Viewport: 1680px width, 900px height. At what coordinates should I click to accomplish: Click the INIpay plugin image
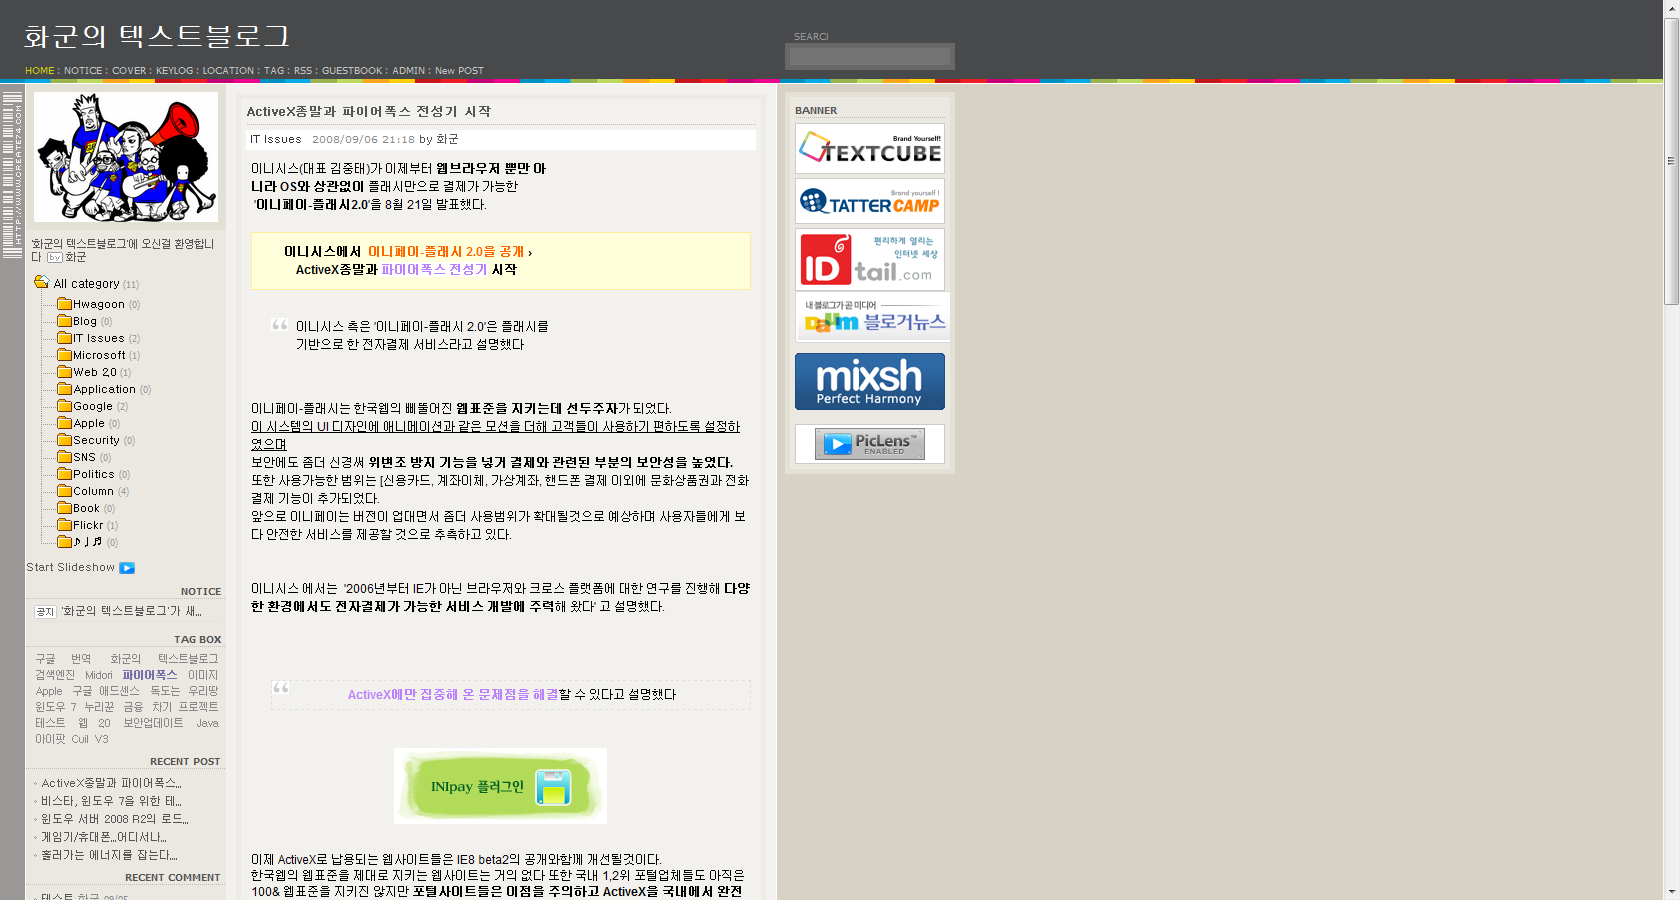(x=500, y=786)
